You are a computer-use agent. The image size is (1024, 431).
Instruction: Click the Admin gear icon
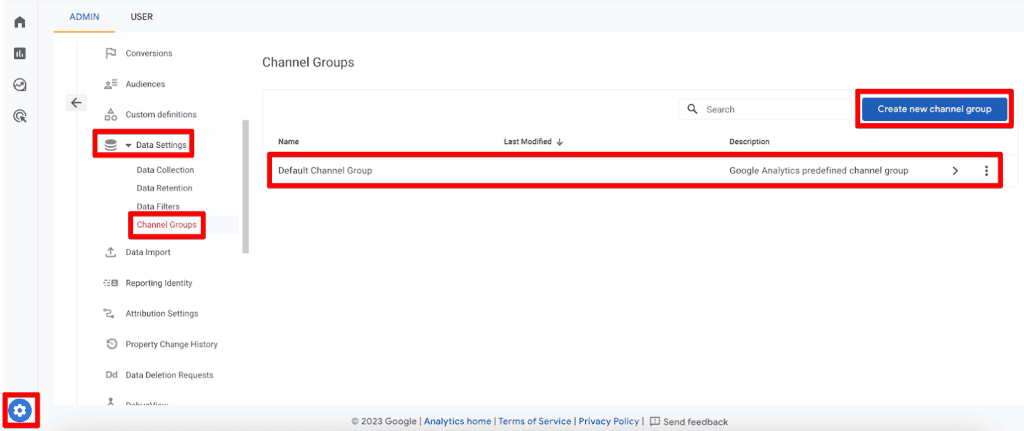(20, 410)
